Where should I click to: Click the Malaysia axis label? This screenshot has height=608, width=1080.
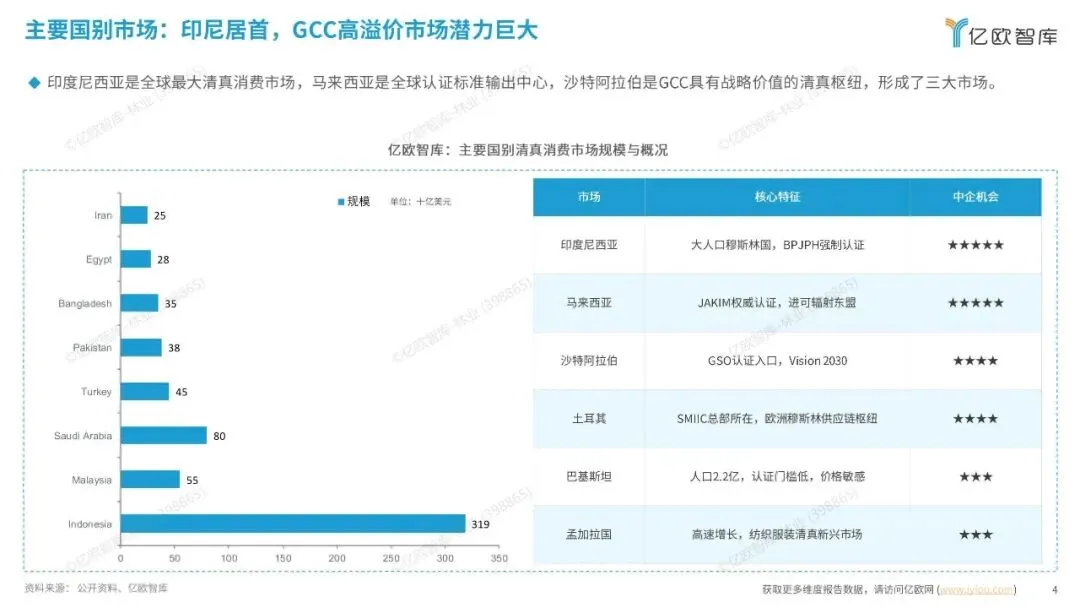coord(92,481)
